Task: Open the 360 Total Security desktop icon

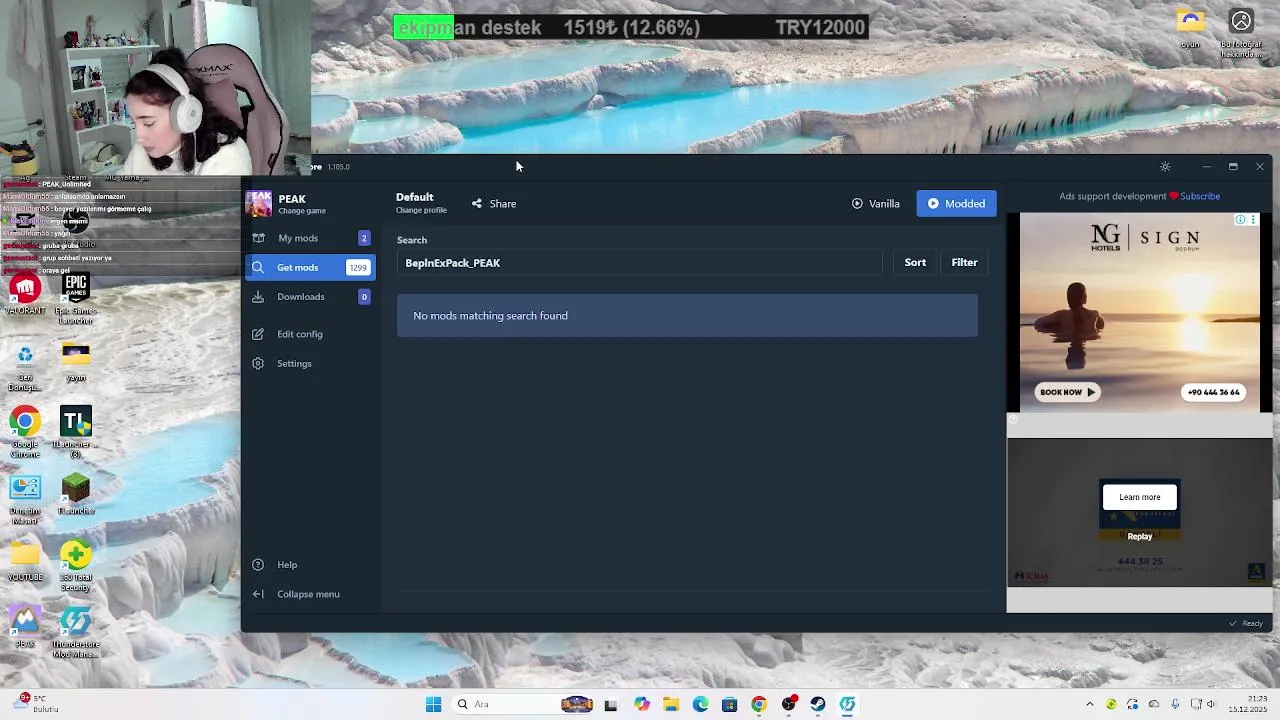Action: (x=76, y=566)
